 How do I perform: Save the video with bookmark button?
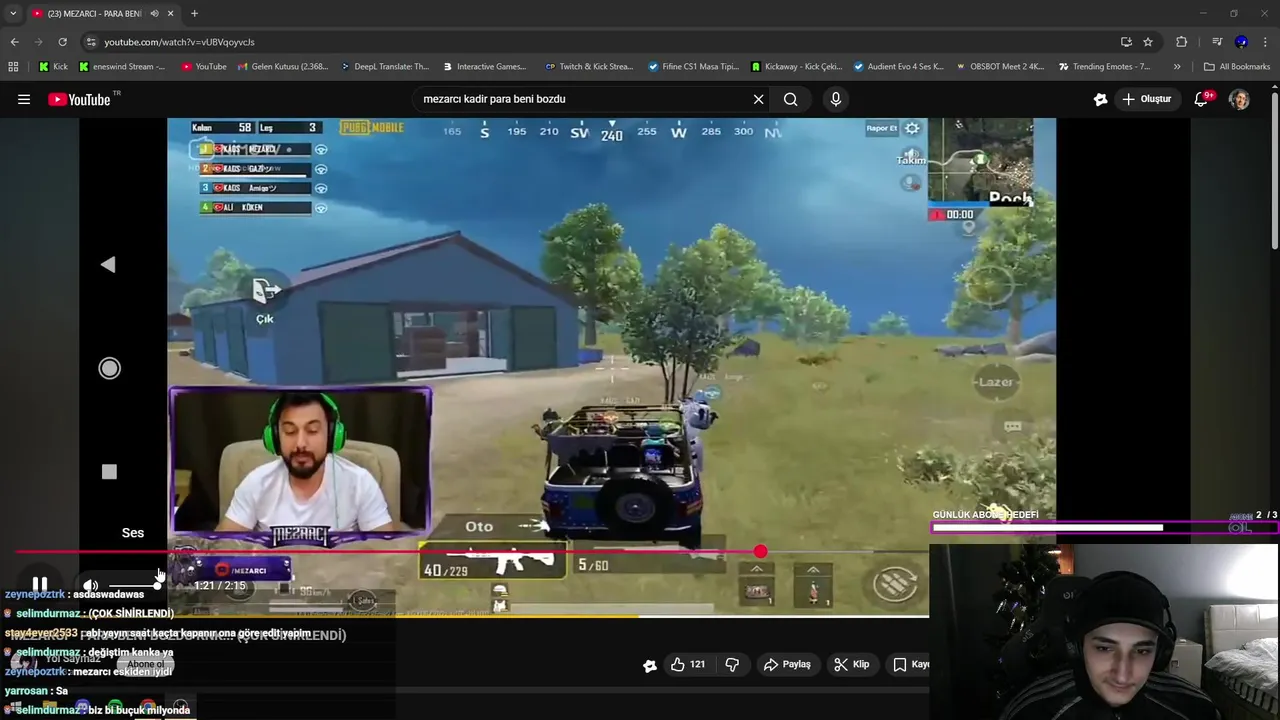[x=911, y=664]
